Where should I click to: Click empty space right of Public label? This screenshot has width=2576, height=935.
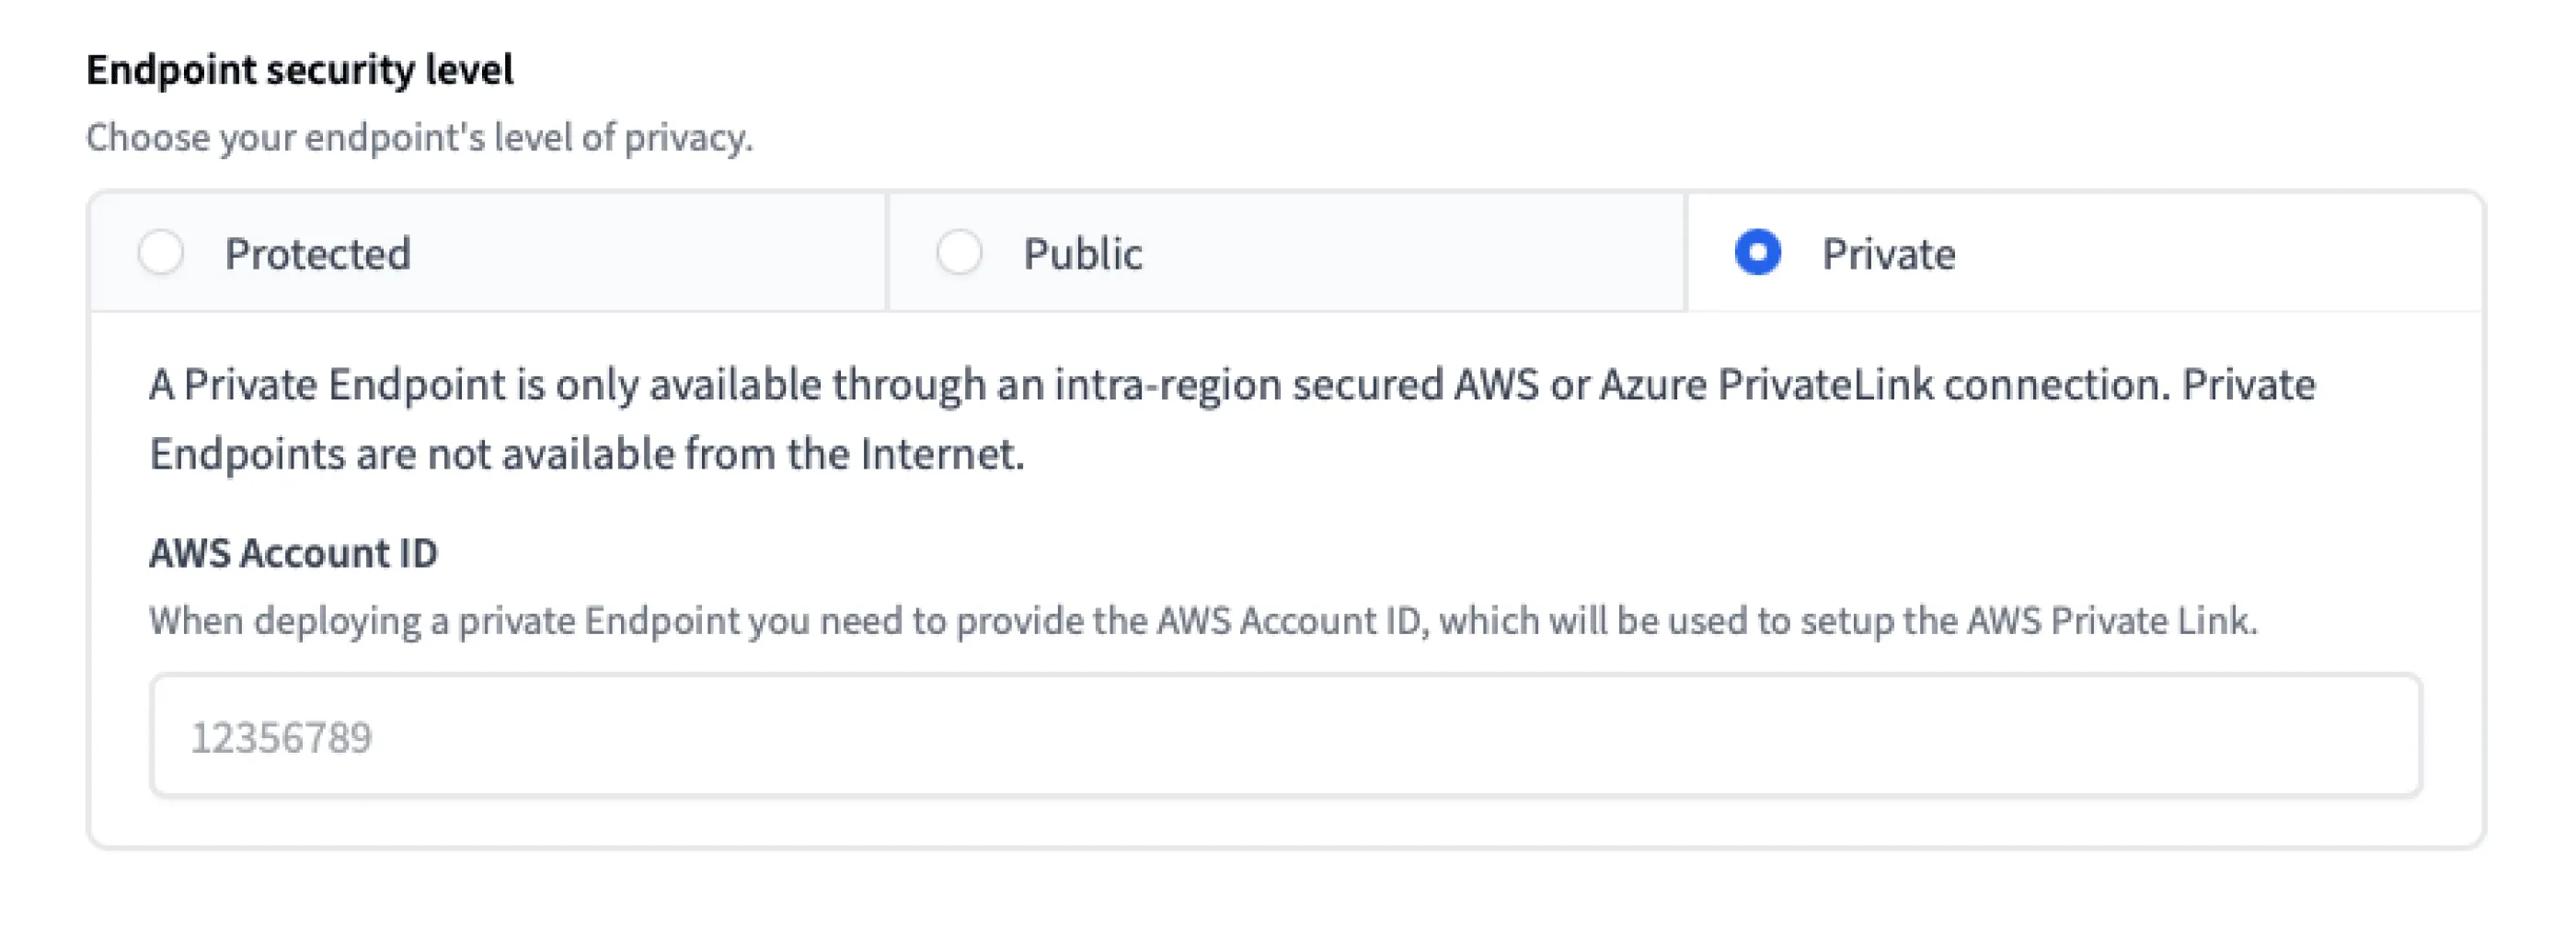click(x=1420, y=254)
